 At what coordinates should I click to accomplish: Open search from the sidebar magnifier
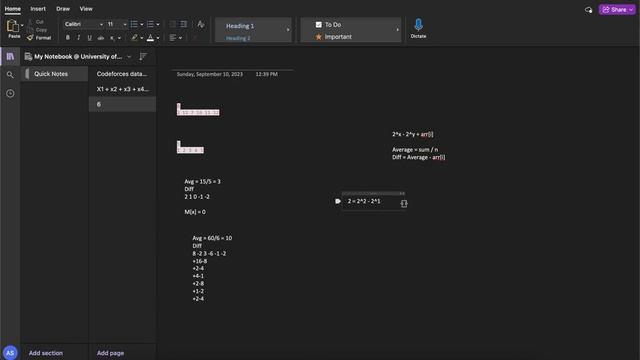[10, 75]
